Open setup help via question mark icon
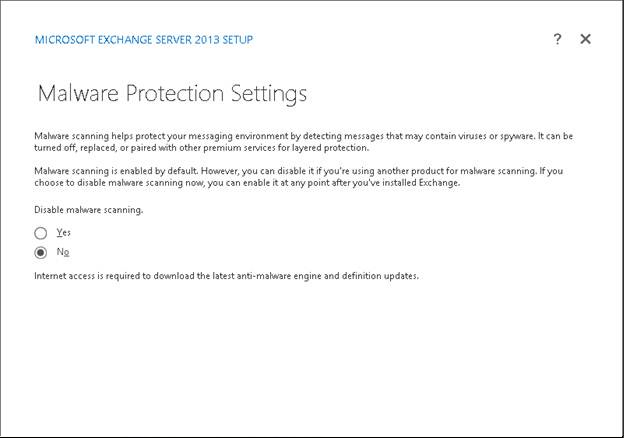The image size is (627, 445). (x=557, y=39)
